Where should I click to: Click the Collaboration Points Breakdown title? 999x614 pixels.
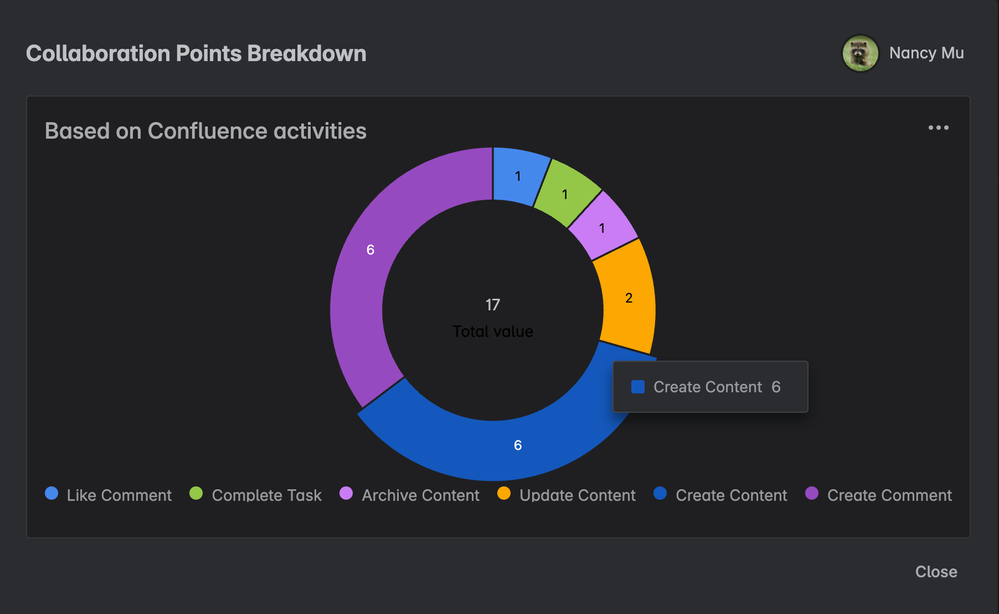[x=196, y=53]
